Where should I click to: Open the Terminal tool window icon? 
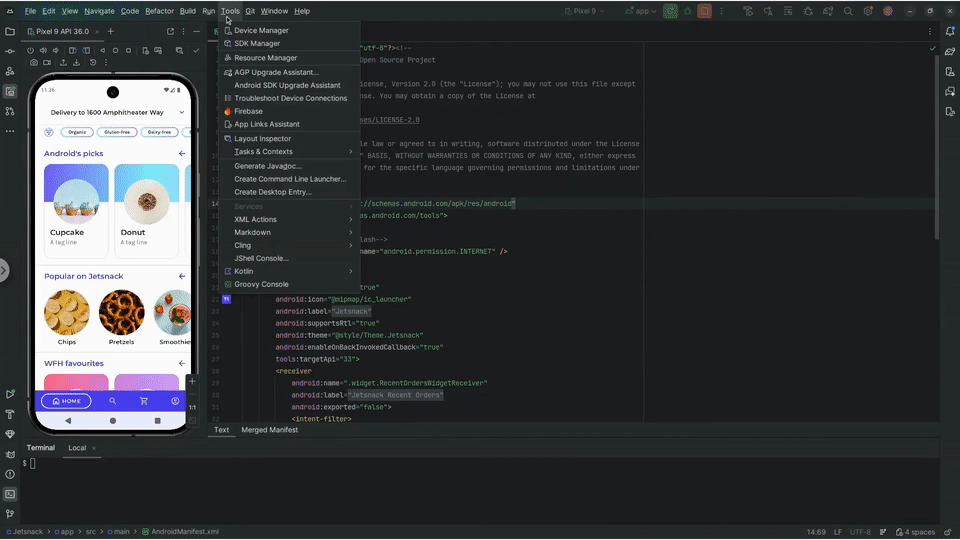click(x=10, y=493)
